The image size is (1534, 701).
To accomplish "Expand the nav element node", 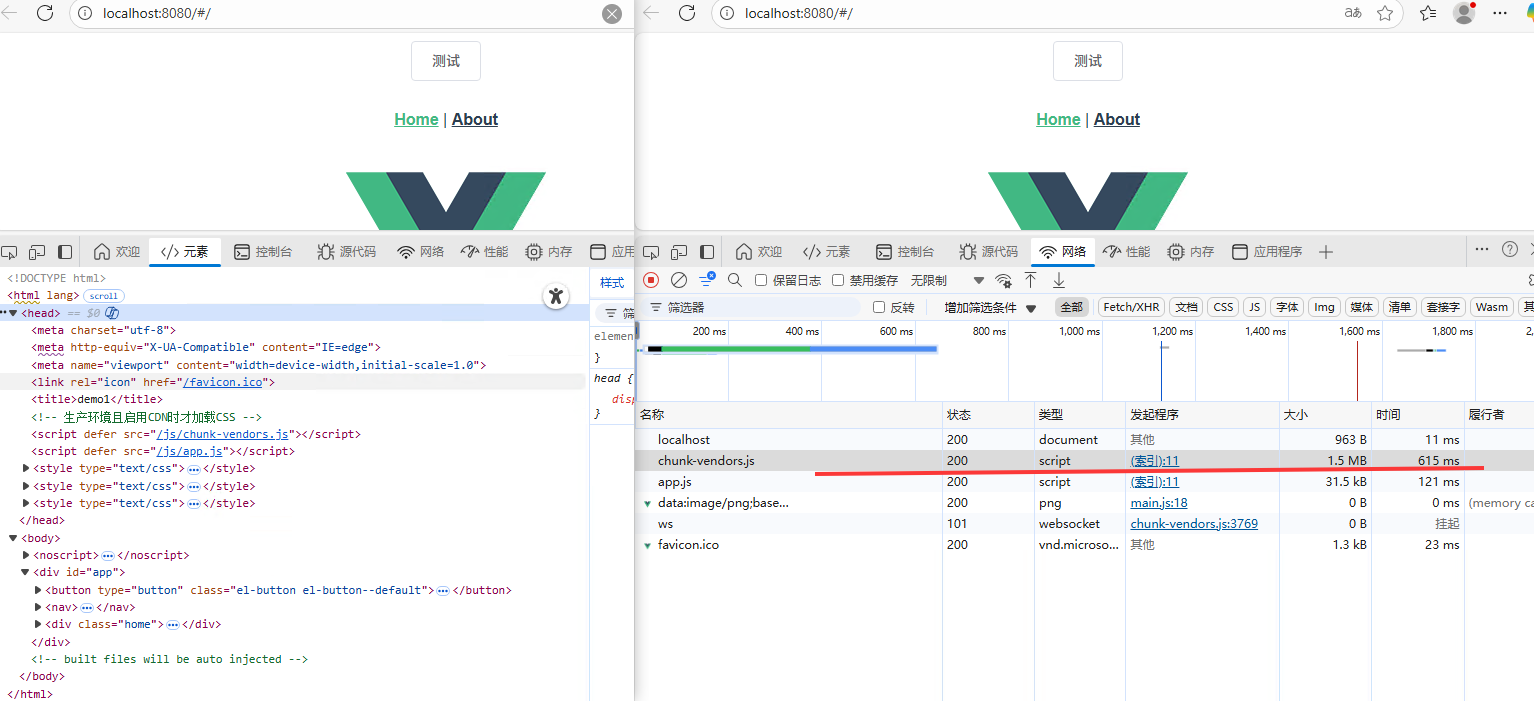I will point(38,607).
